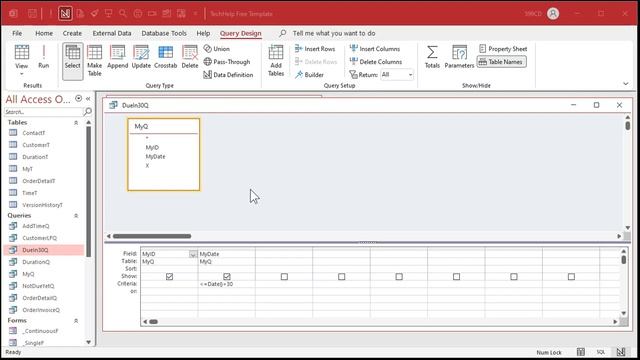The image size is (640, 360).
Task: Check Show box in eighth grid column
Action: point(571,277)
